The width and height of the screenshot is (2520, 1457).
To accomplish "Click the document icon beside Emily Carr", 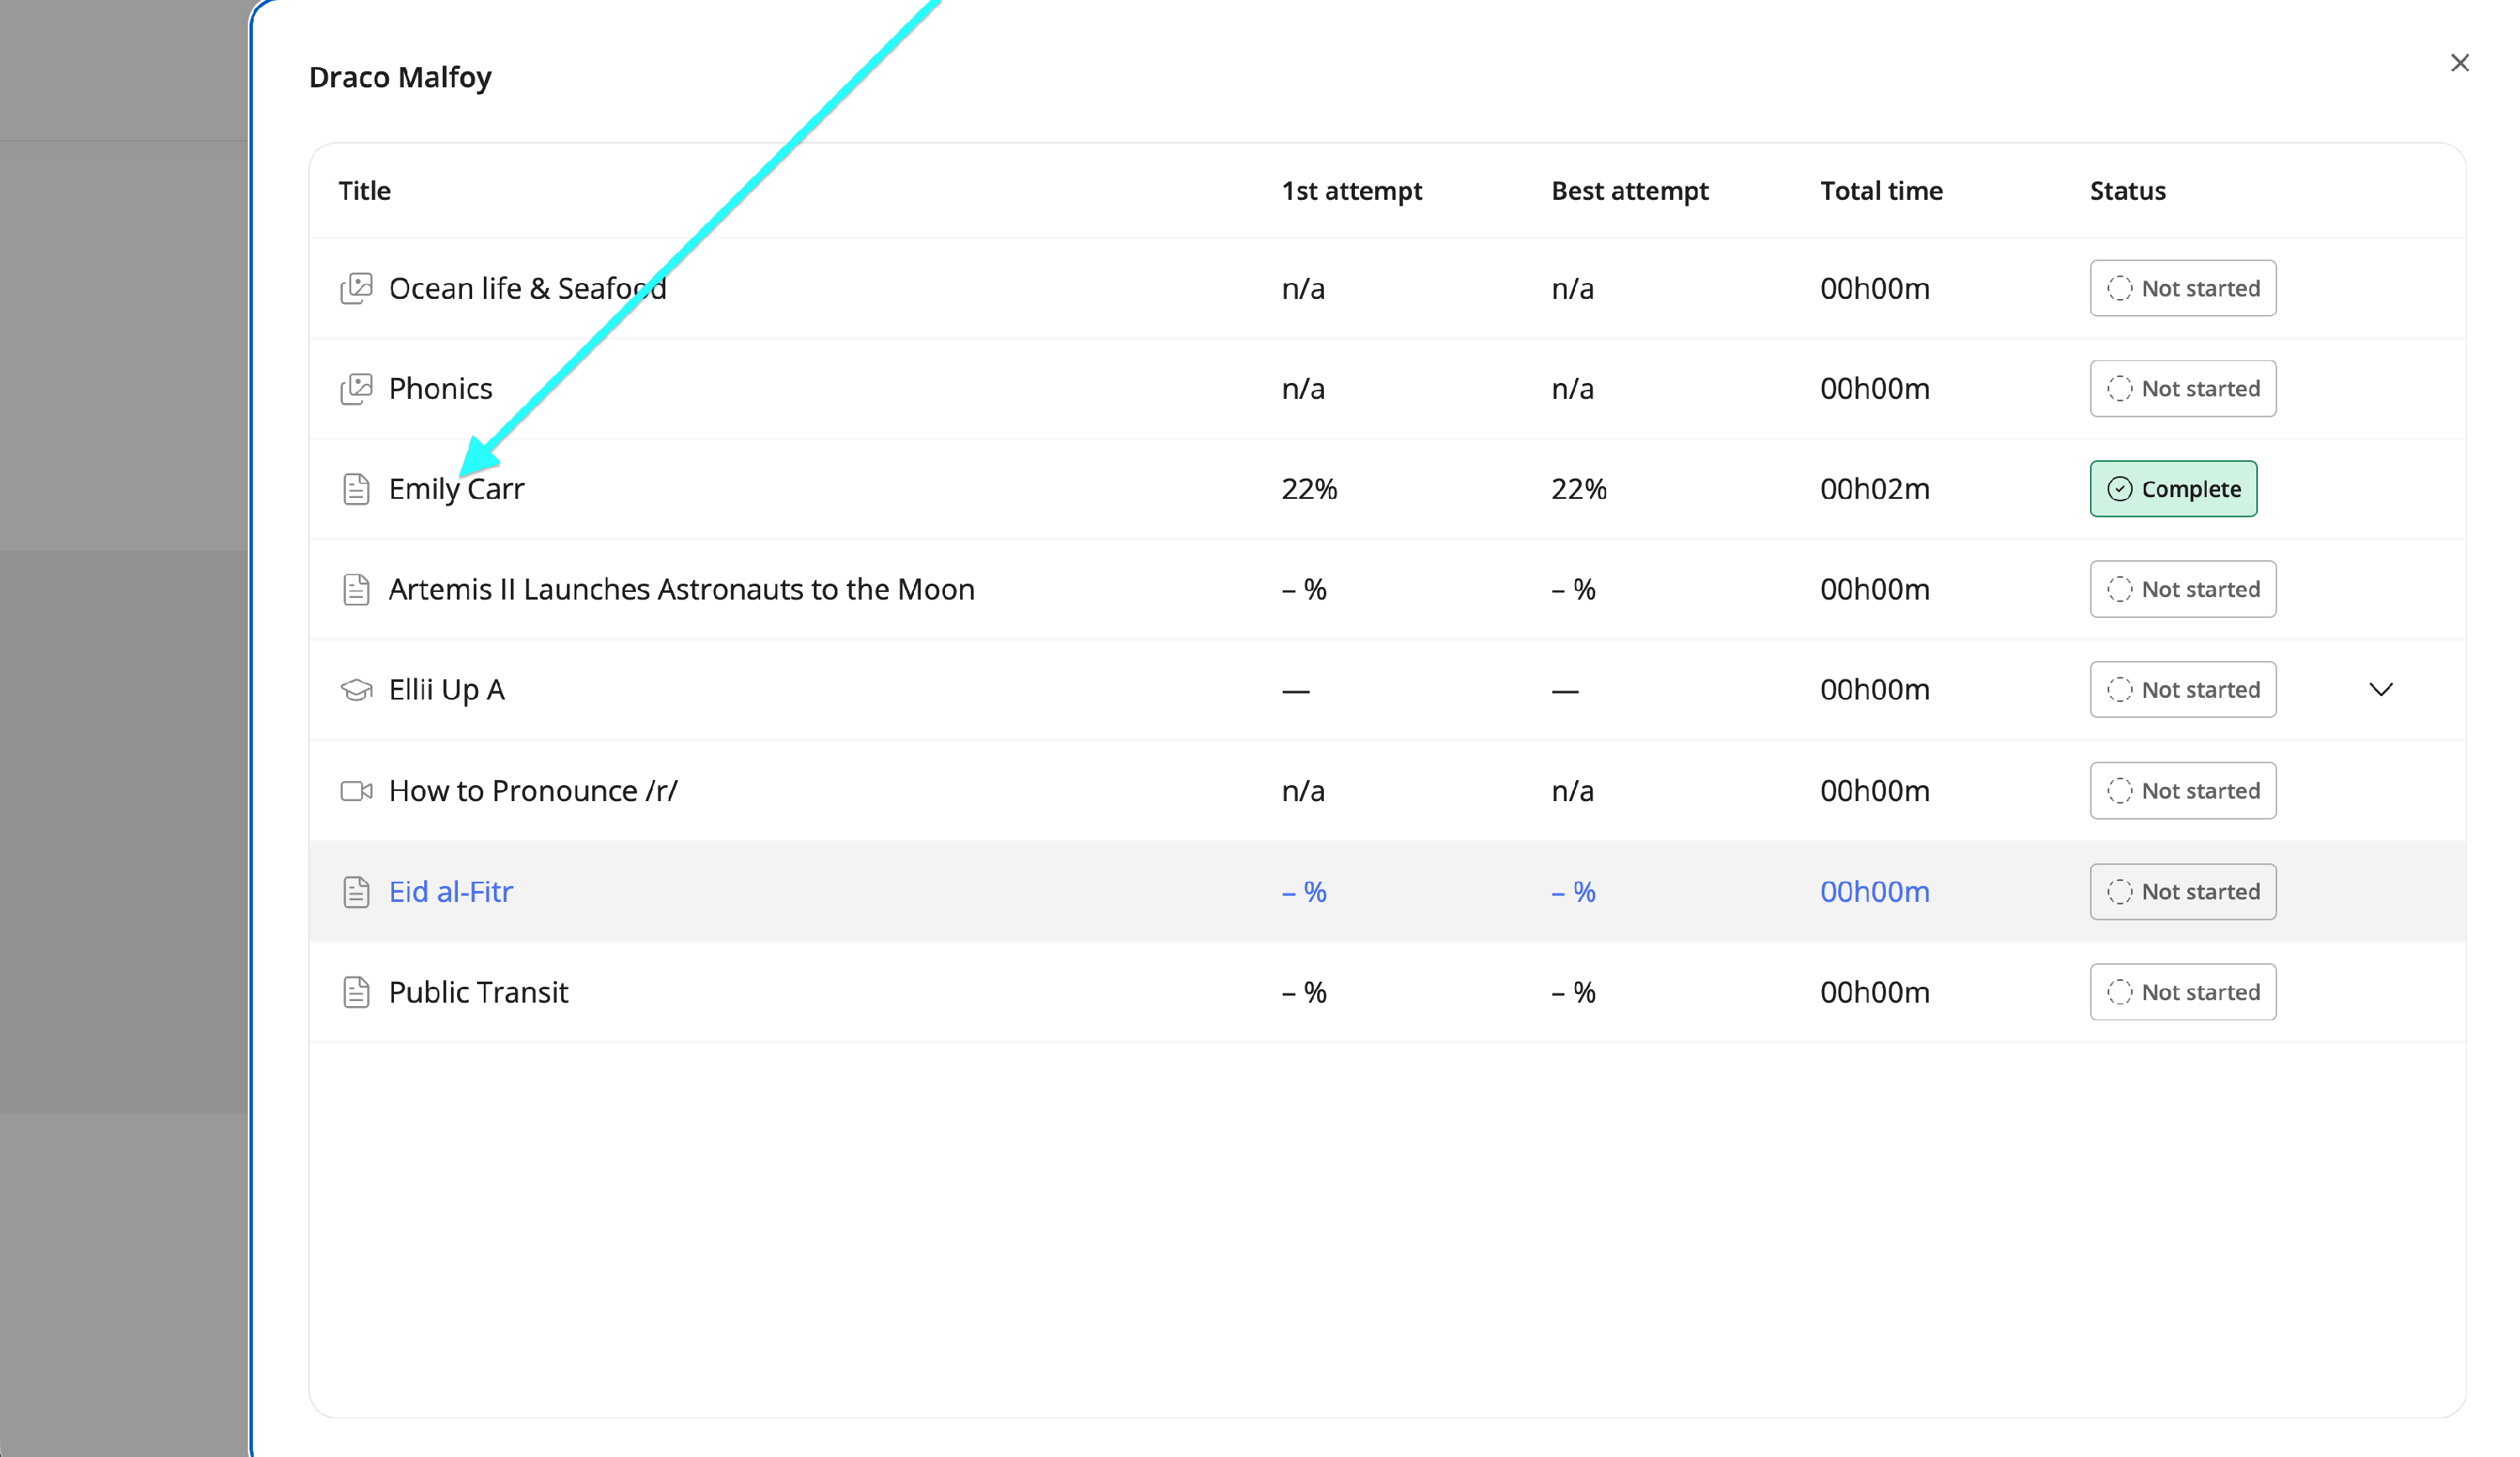I will [356, 489].
